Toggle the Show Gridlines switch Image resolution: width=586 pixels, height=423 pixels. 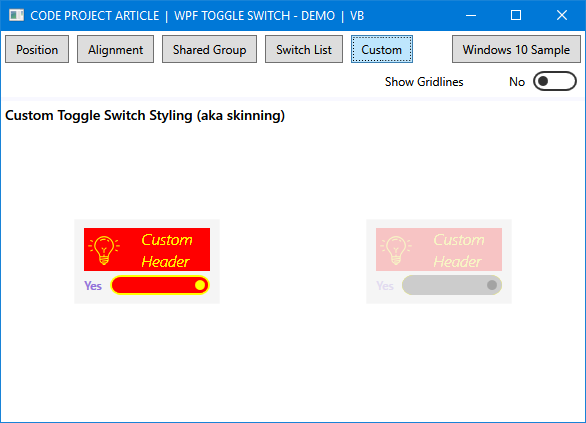555,81
